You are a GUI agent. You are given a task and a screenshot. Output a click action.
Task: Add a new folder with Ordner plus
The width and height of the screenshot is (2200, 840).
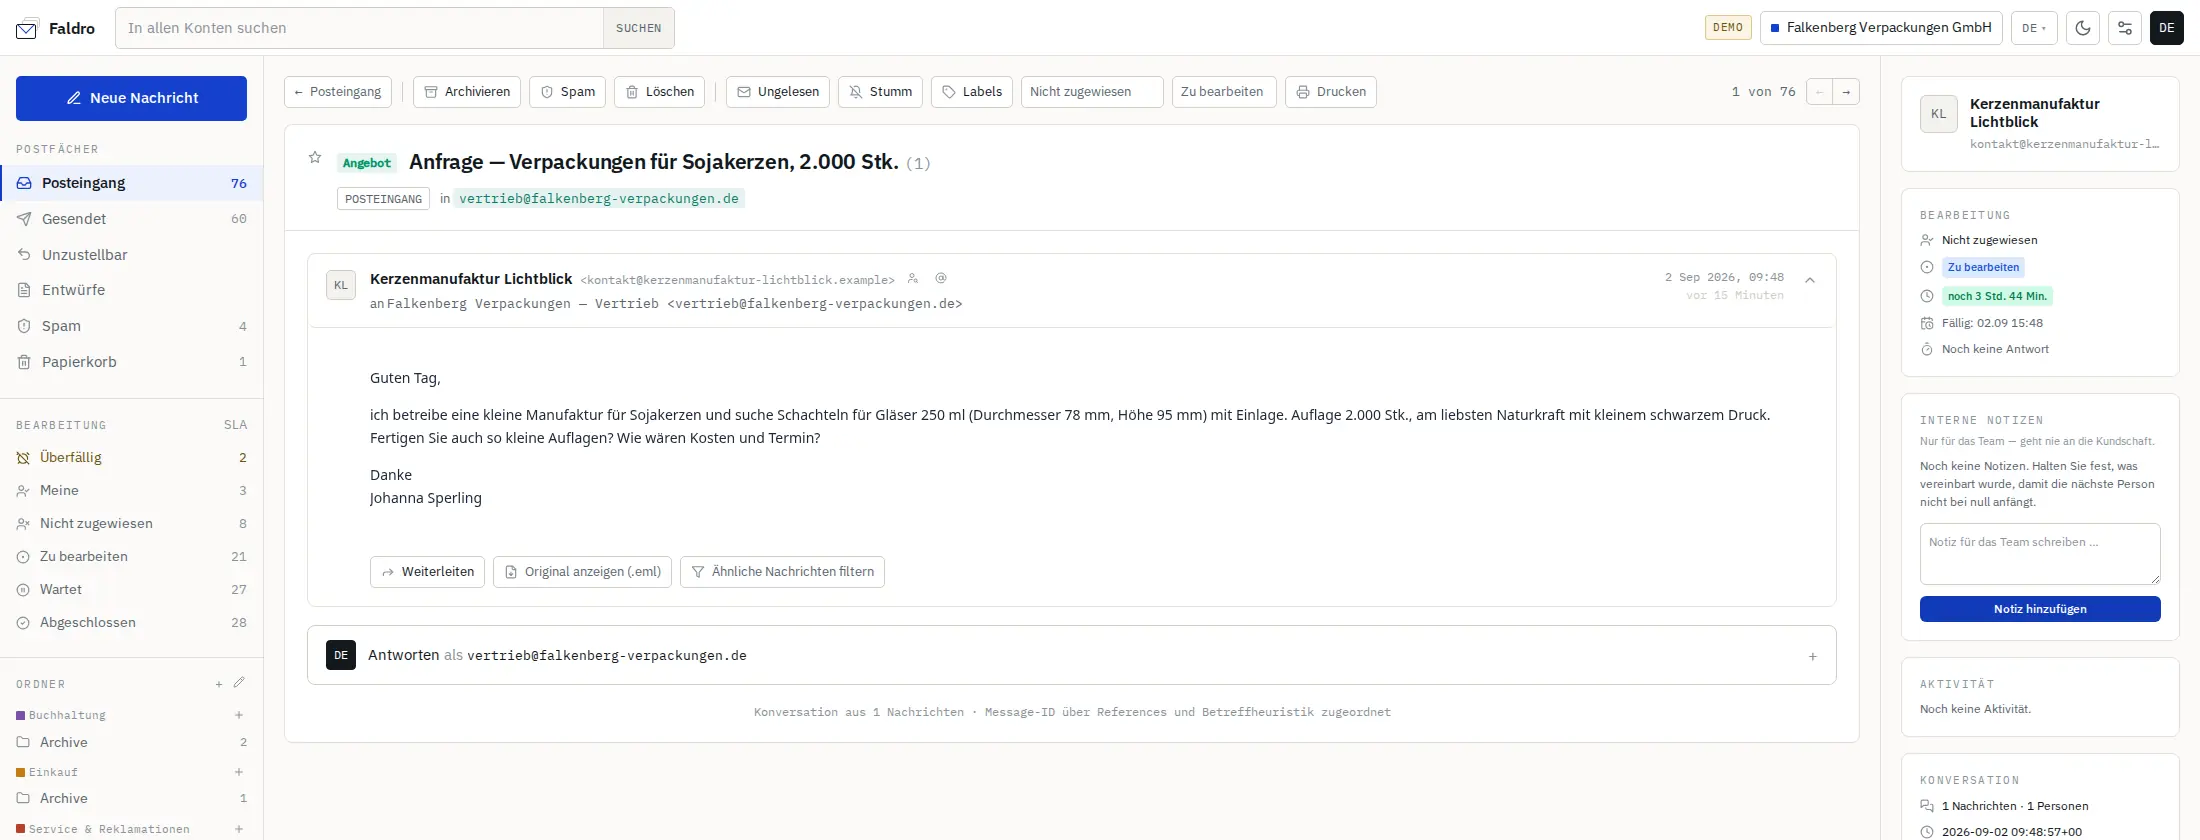tap(219, 684)
